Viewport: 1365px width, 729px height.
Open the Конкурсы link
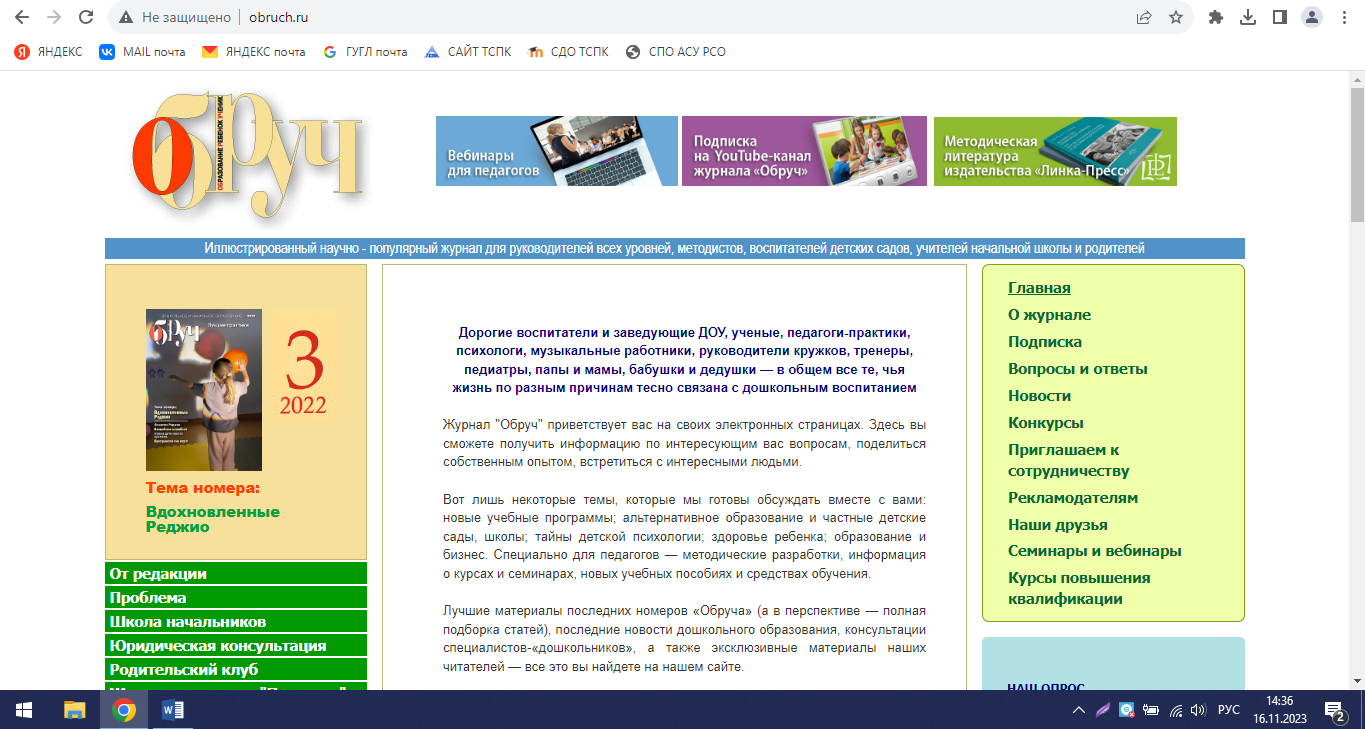pyautogui.click(x=1045, y=423)
